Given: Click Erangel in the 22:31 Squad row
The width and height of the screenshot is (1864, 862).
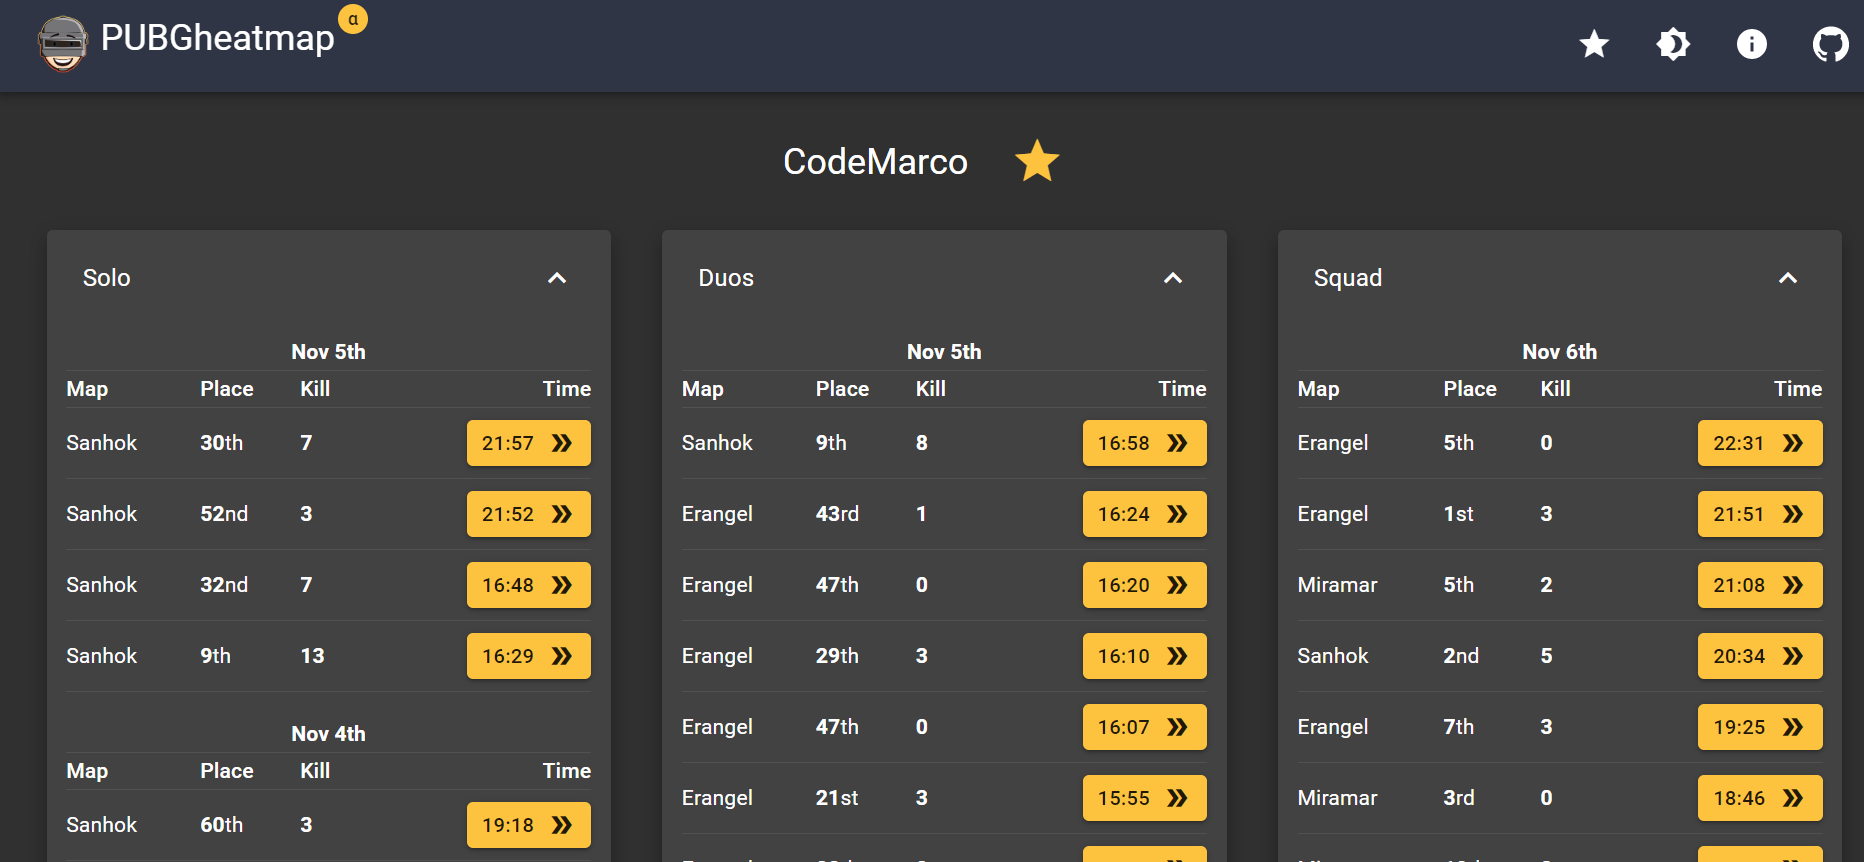Looking at the screenshot, I should [1333, 443].
